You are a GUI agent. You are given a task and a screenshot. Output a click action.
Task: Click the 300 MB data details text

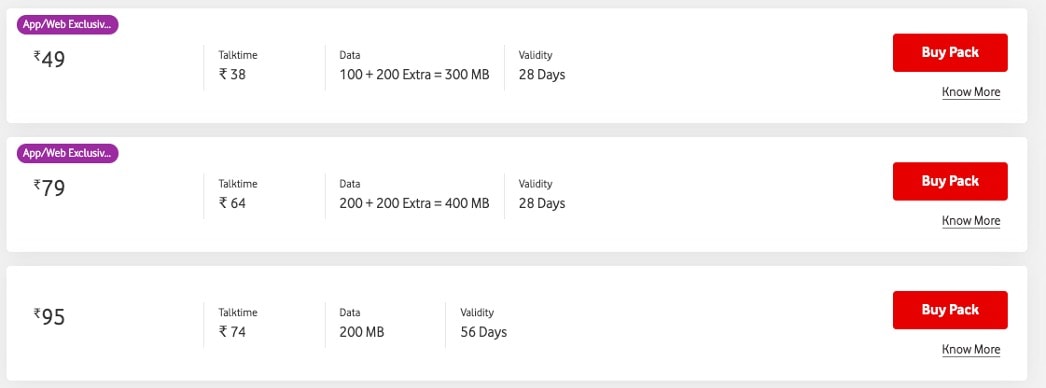pos(414,75)
